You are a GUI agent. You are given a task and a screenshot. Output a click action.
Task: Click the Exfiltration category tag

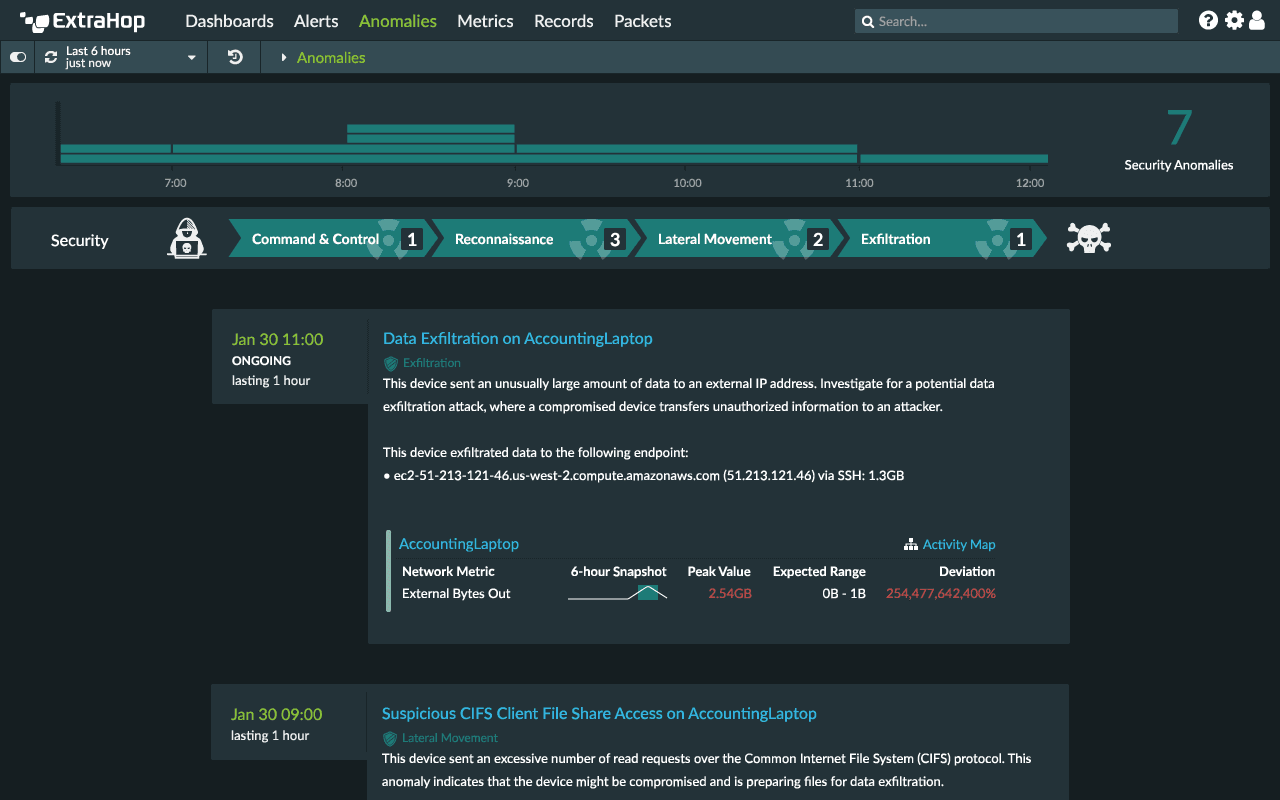pyautogui.click(x=432, y=363)
